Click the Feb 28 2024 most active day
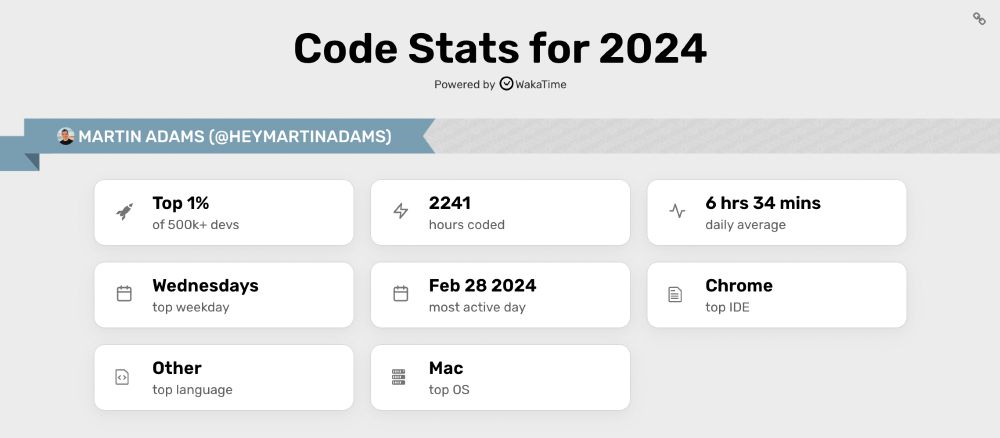Screen dimensions: 1000x438 point(482,285)
